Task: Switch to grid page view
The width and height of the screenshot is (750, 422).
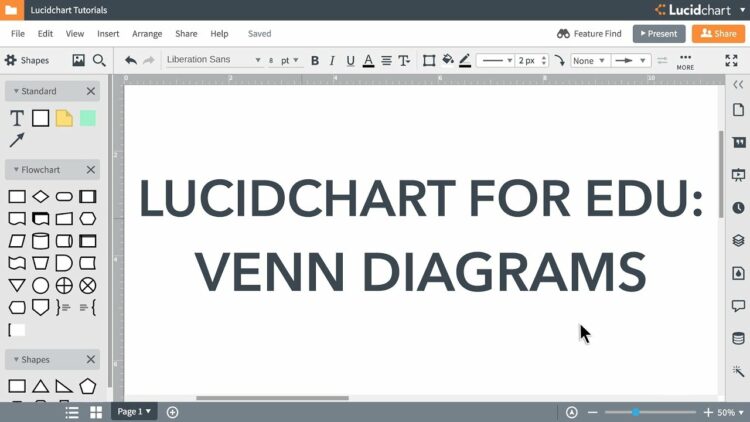Action: pyautogui.click(x=96, y=412)
